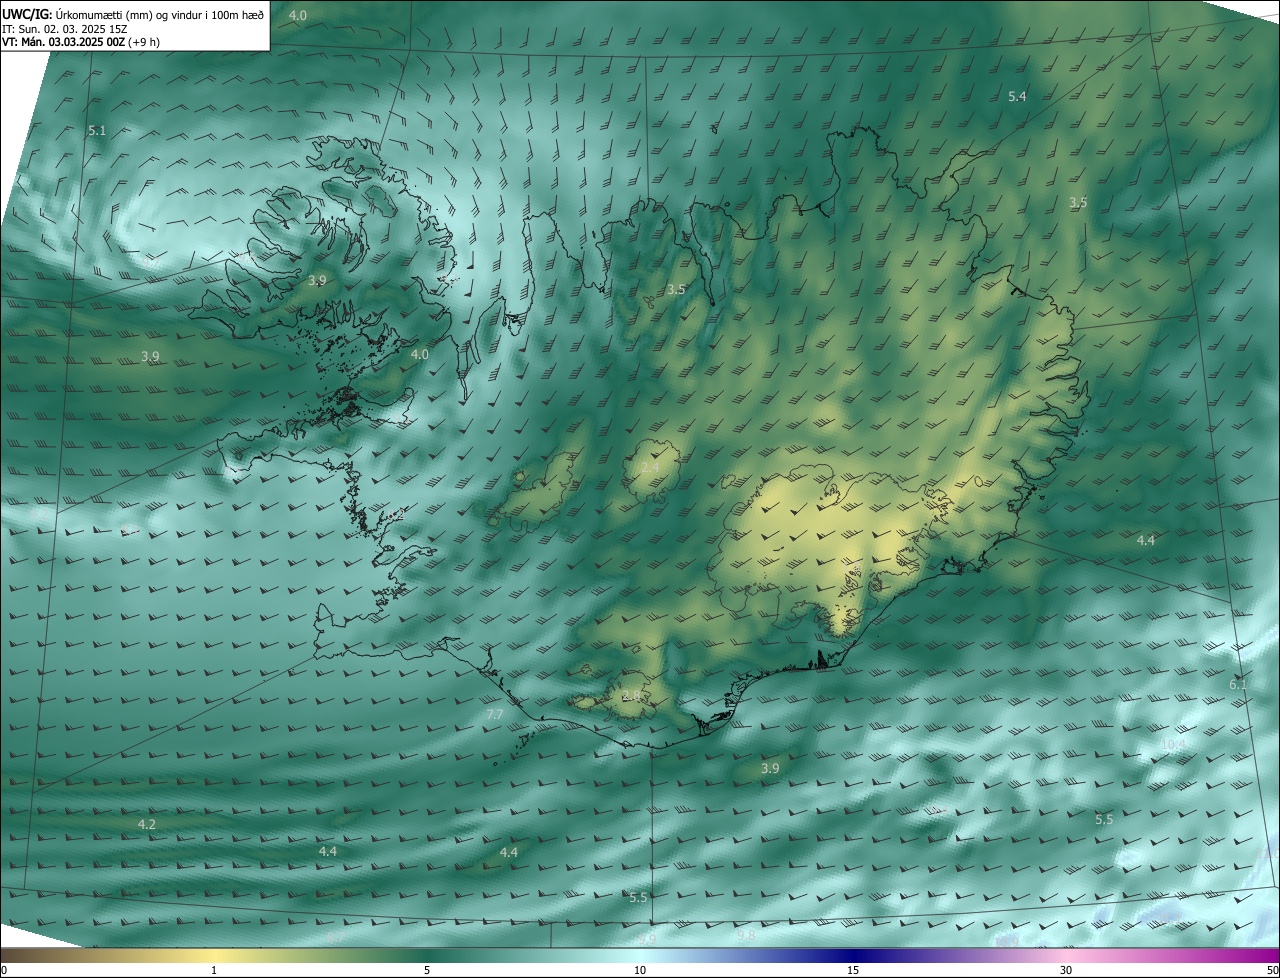Click the "50" tick label on the legend
The image size is (1280, 978).
coord(1272,970)
